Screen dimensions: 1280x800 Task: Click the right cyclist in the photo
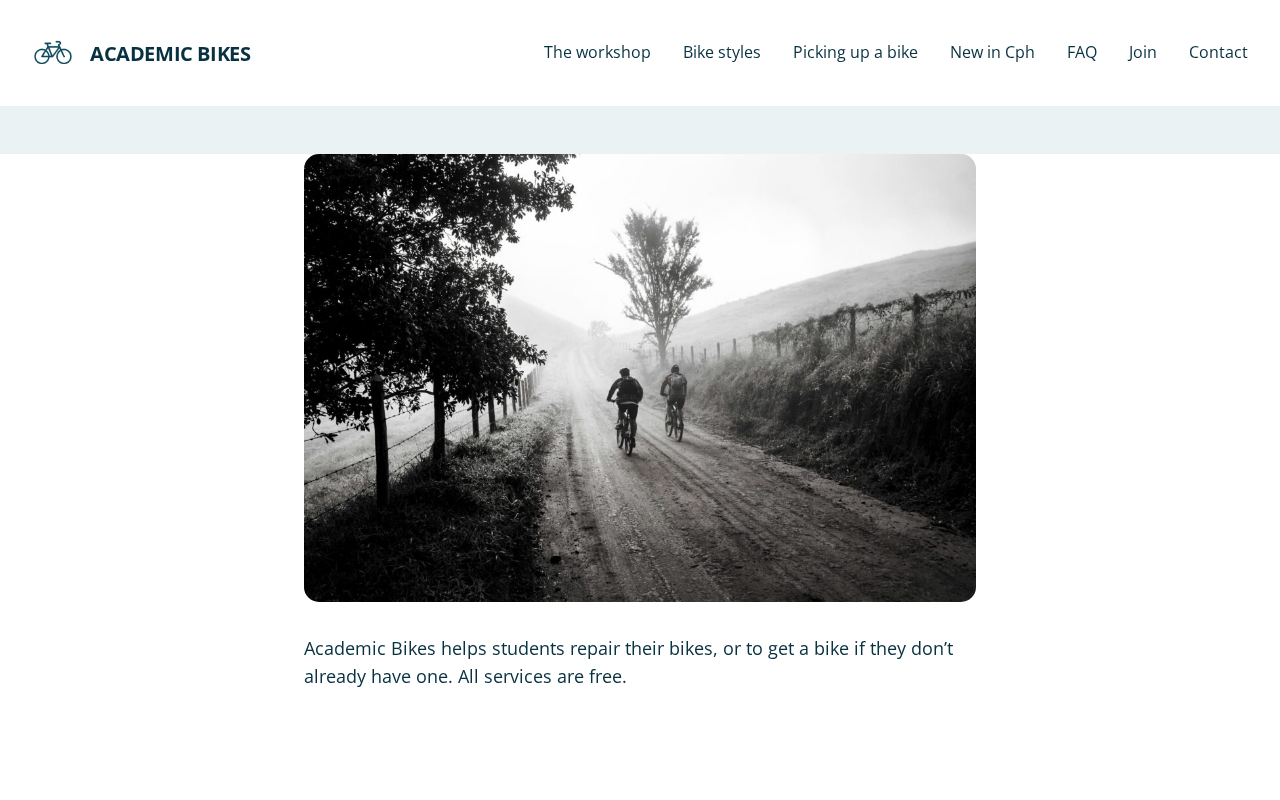tap(675, 403)
